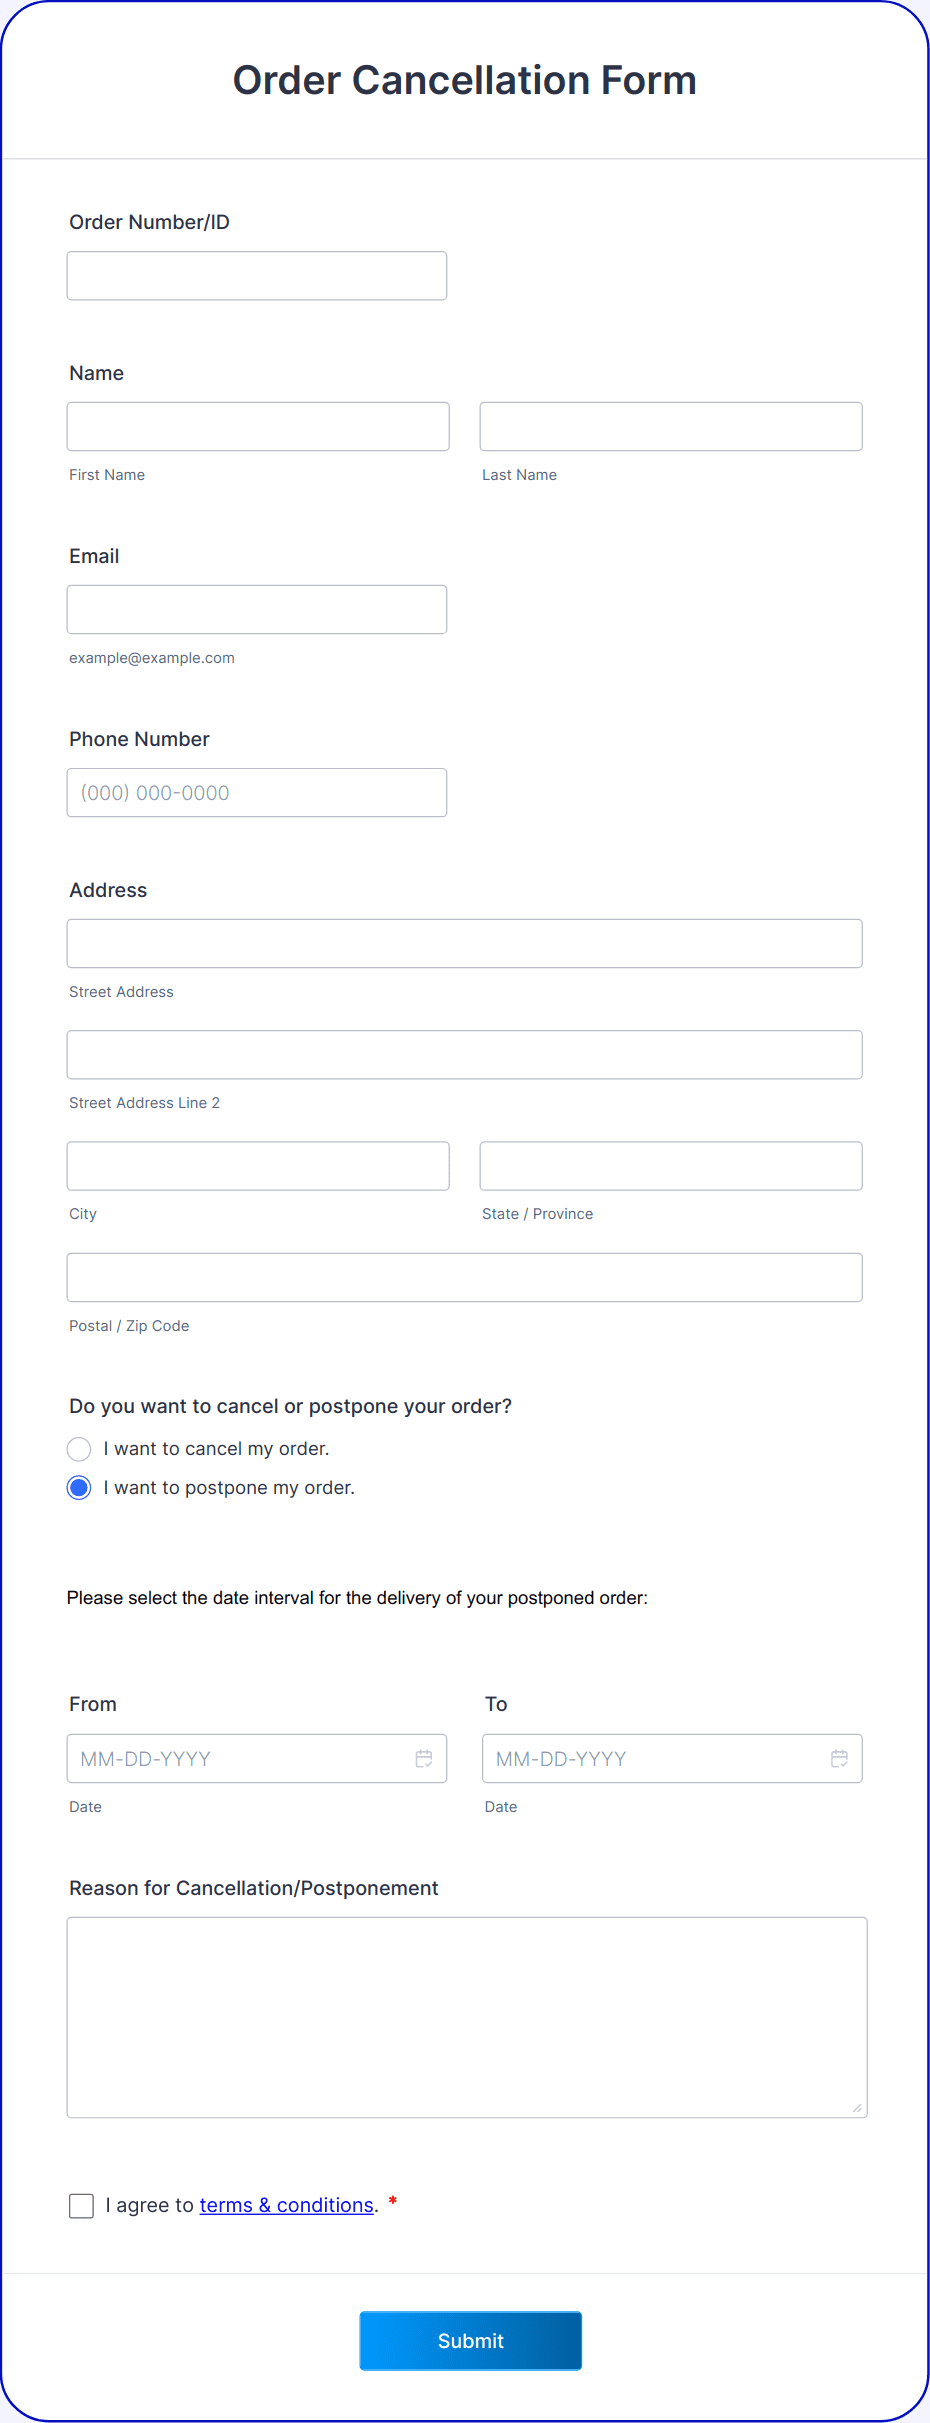Click the Email input field
The image size is (930, 2423).
pyautogui.click(x=256, y=609)
